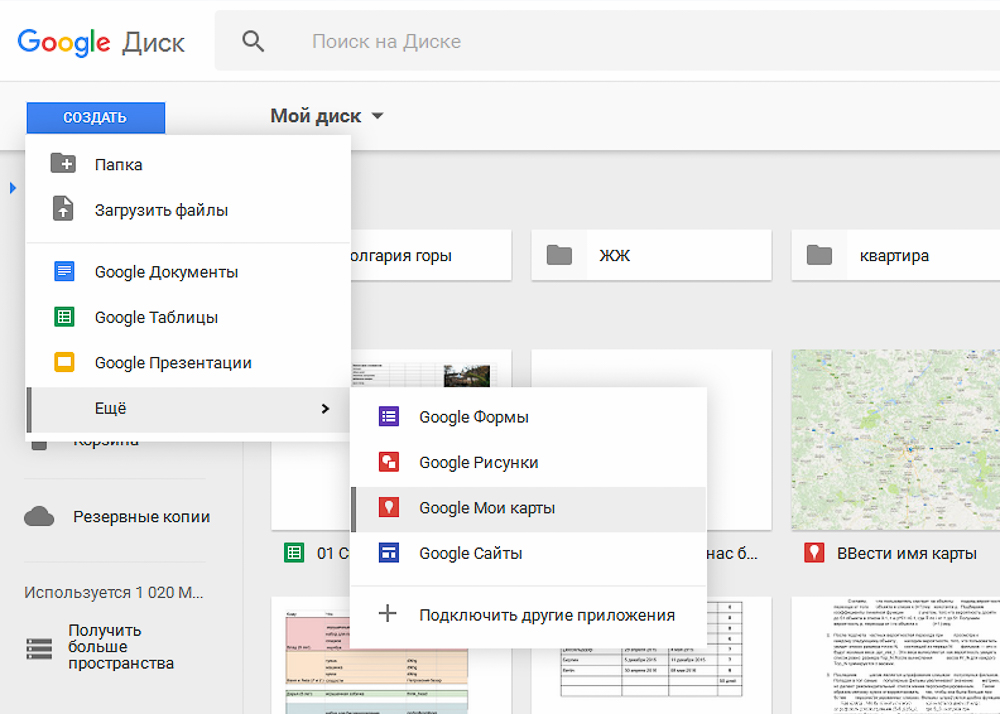The width and height of the screenshot is (1000, 714).
Task: Expand the Ещё submenu arrow
Action: (325, 409)
